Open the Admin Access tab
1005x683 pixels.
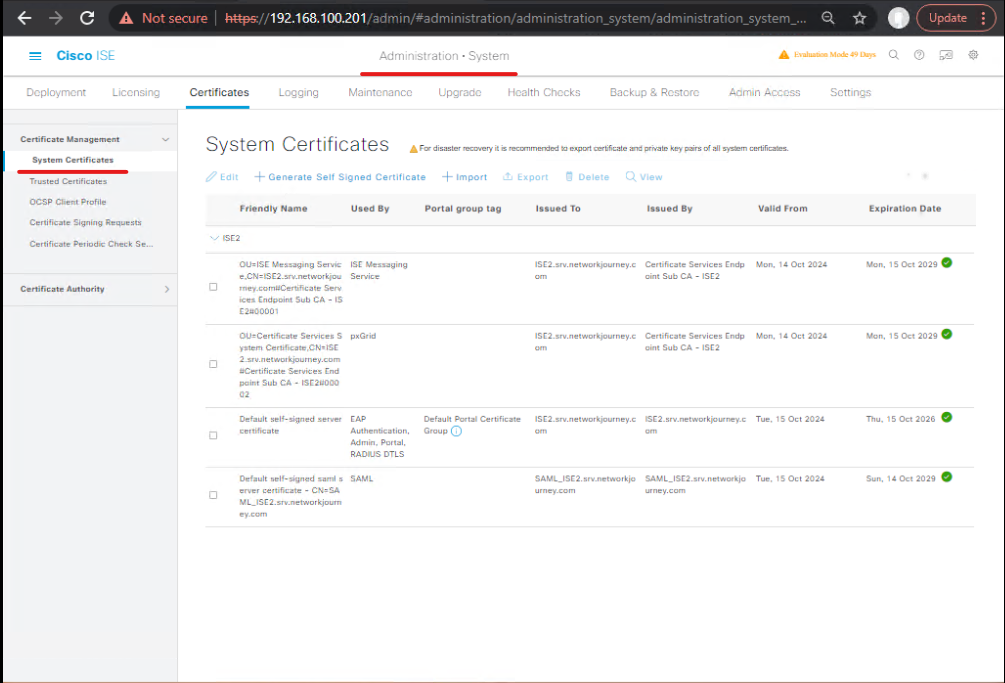tap(765, 92)
